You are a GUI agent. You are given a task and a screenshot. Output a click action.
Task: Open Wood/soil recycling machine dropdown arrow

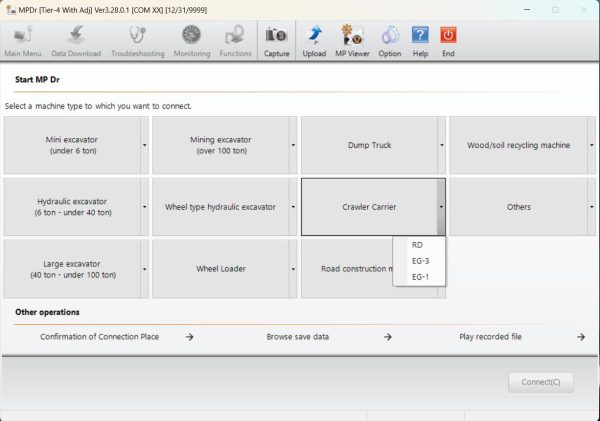(x=592, y=145)
